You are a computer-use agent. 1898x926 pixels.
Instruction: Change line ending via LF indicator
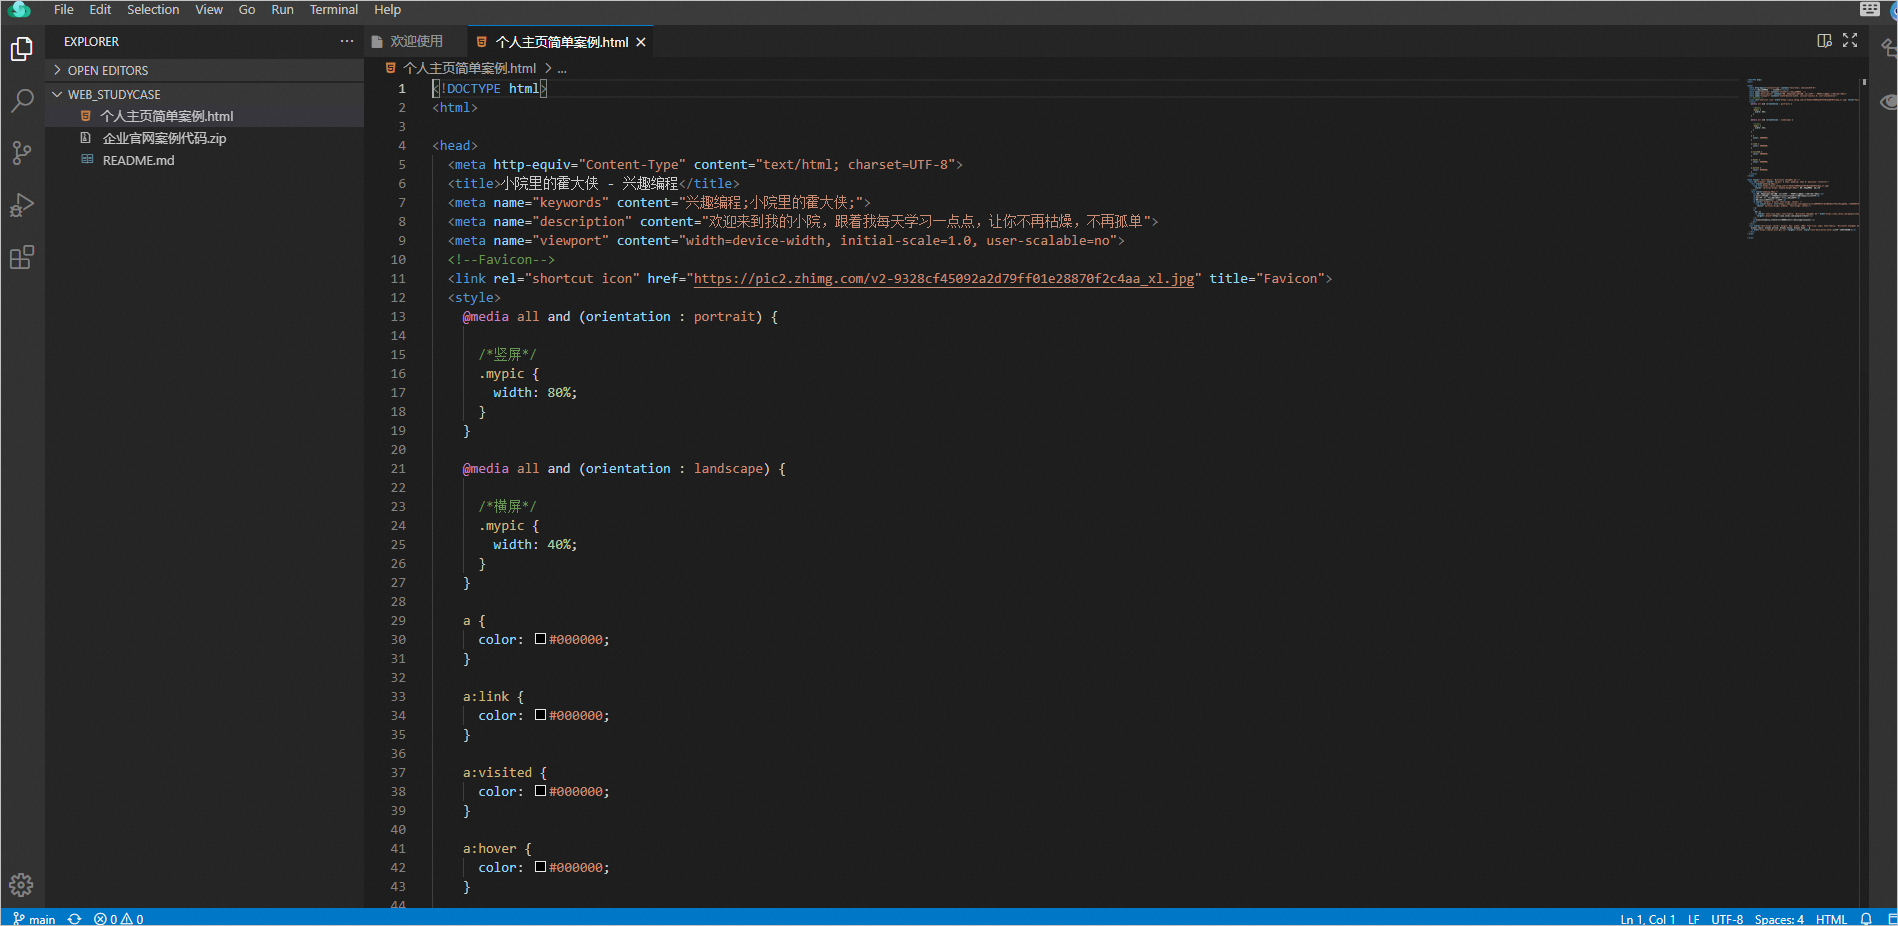1693,919
